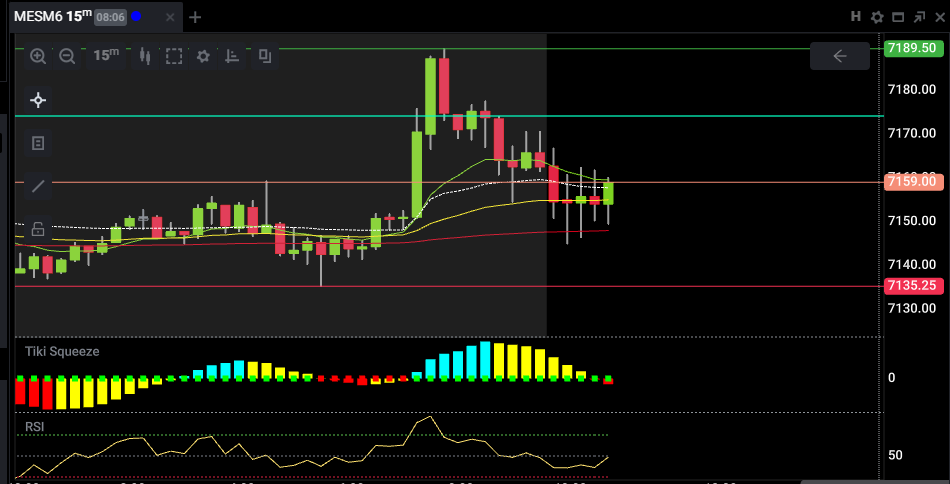Click the RSI 50 axis value
This screenshot has height=484, width=950.
pyautogui.click(x=895, y=456)
